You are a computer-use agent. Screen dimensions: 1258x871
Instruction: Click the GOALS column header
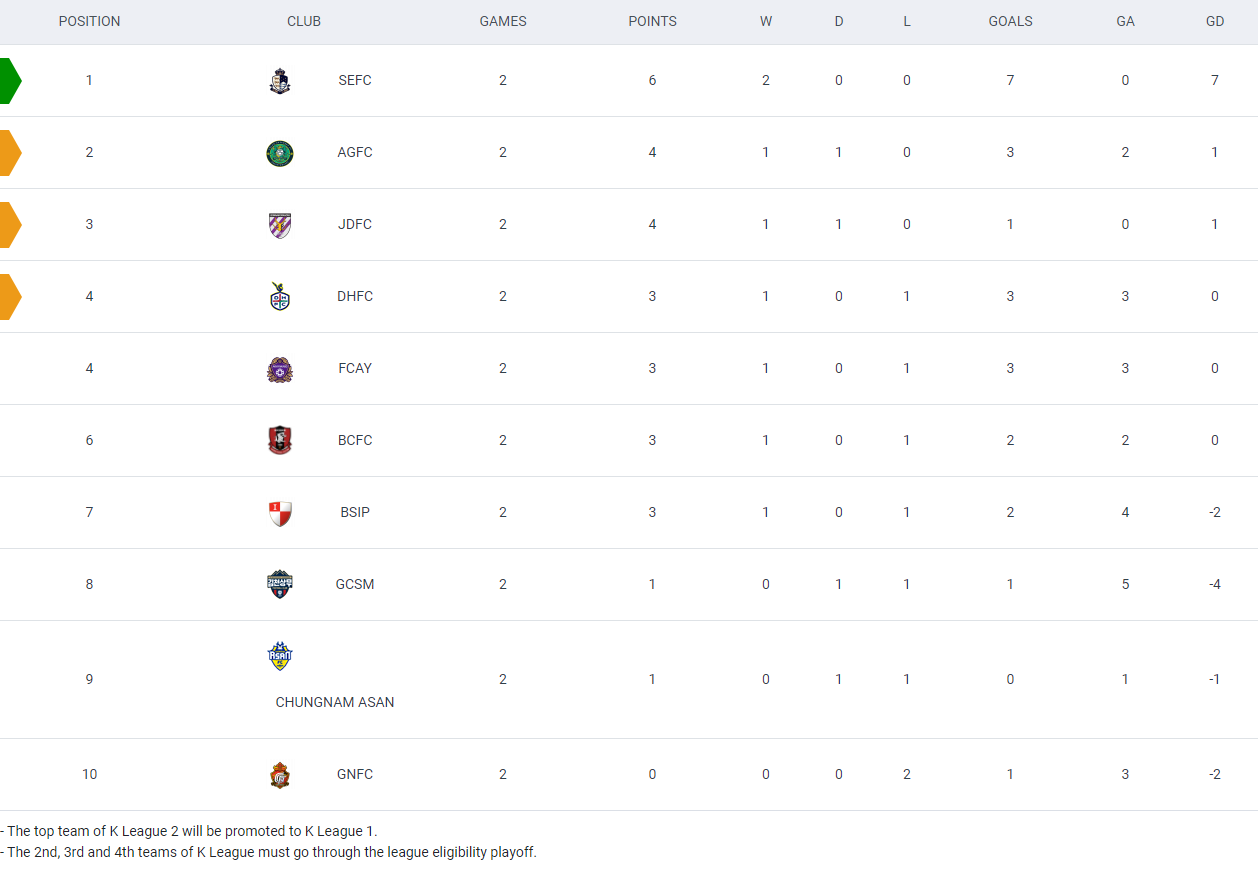pyautogui.click(x=1010, y=21)
